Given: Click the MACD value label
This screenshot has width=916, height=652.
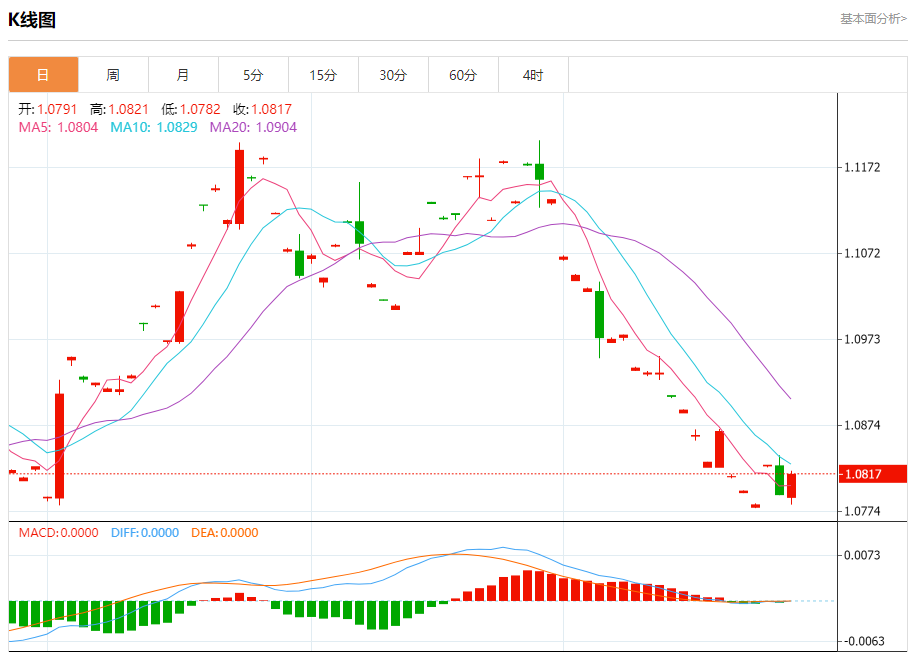Looking at the screenshot, I should 58,533.
